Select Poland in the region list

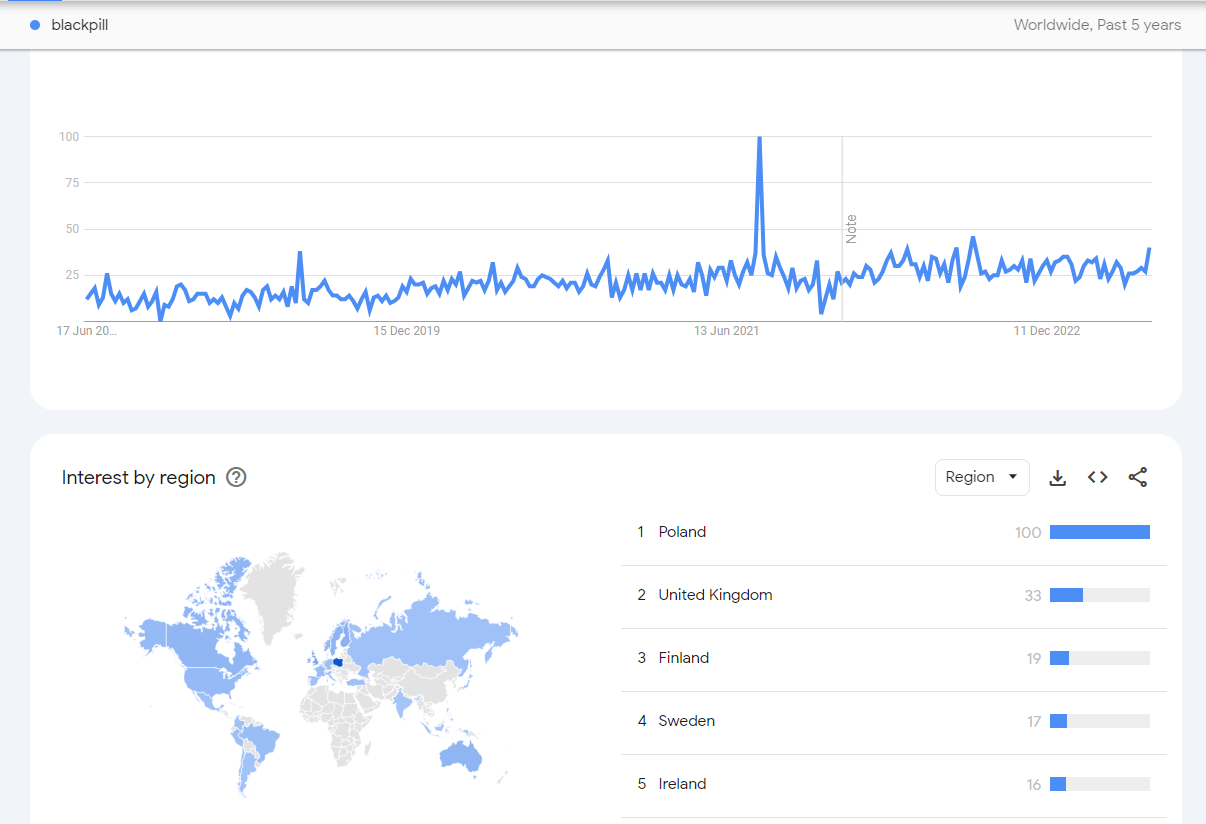point(682,532)
